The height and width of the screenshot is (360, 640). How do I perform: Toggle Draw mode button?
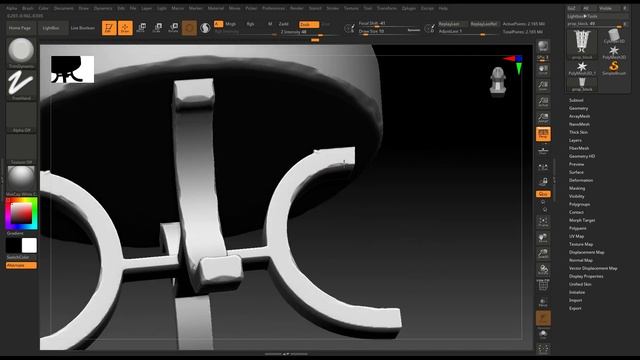125,28
